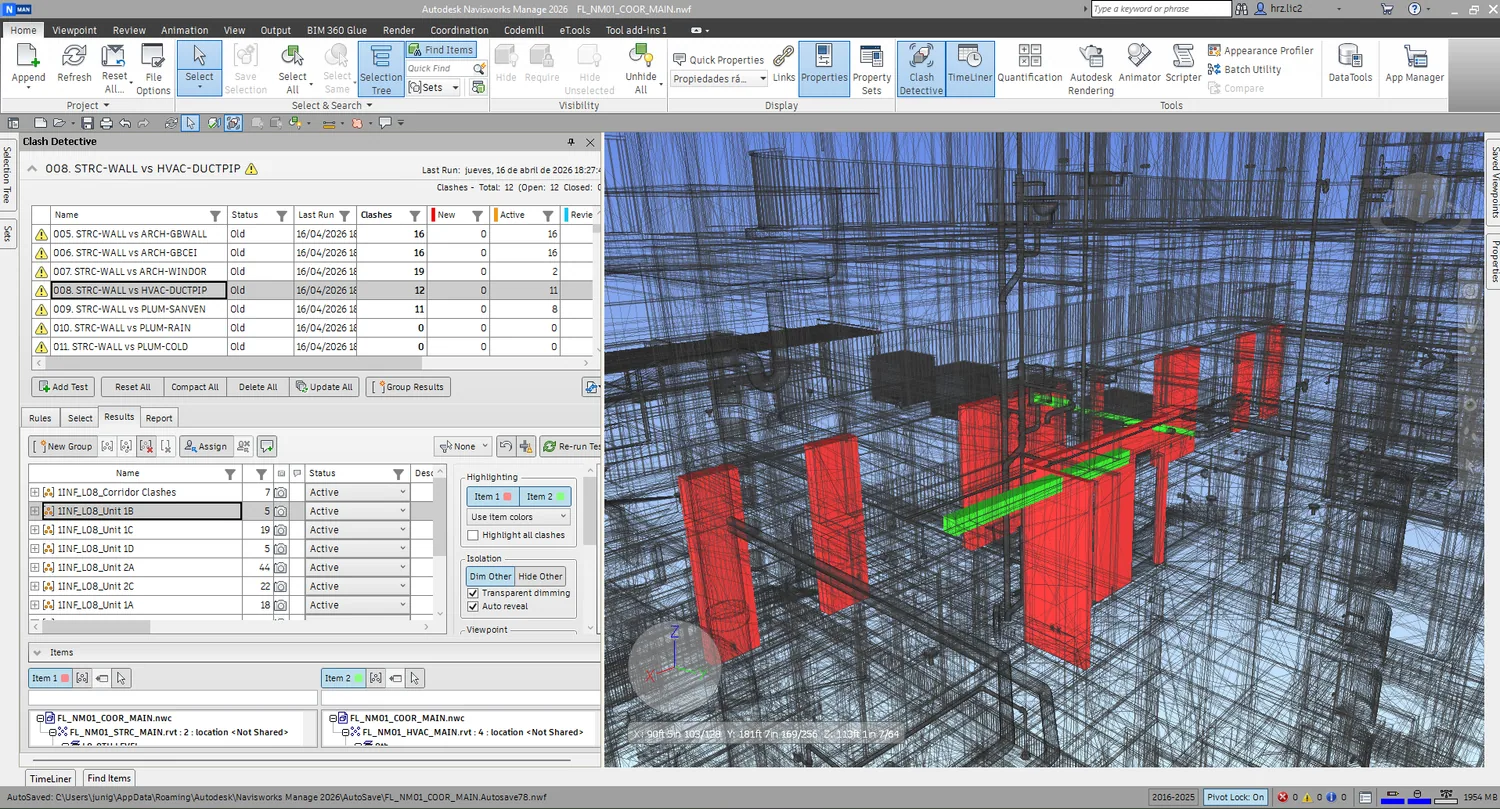
Task: Click the Add Test button
Action: click(x=62, y=387)
